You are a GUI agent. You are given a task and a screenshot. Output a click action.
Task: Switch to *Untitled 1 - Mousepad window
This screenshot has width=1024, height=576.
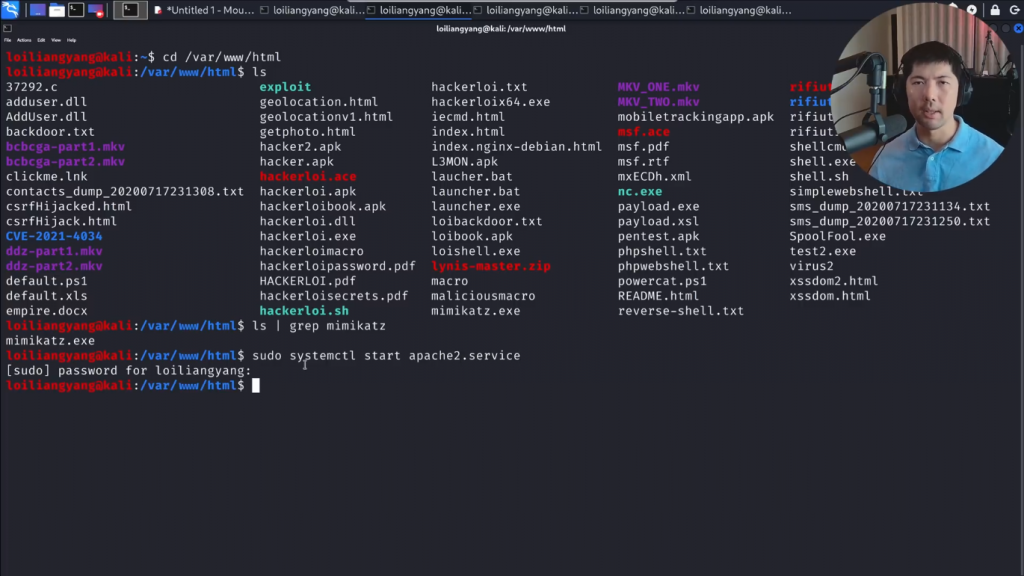(x=204, y=10)
